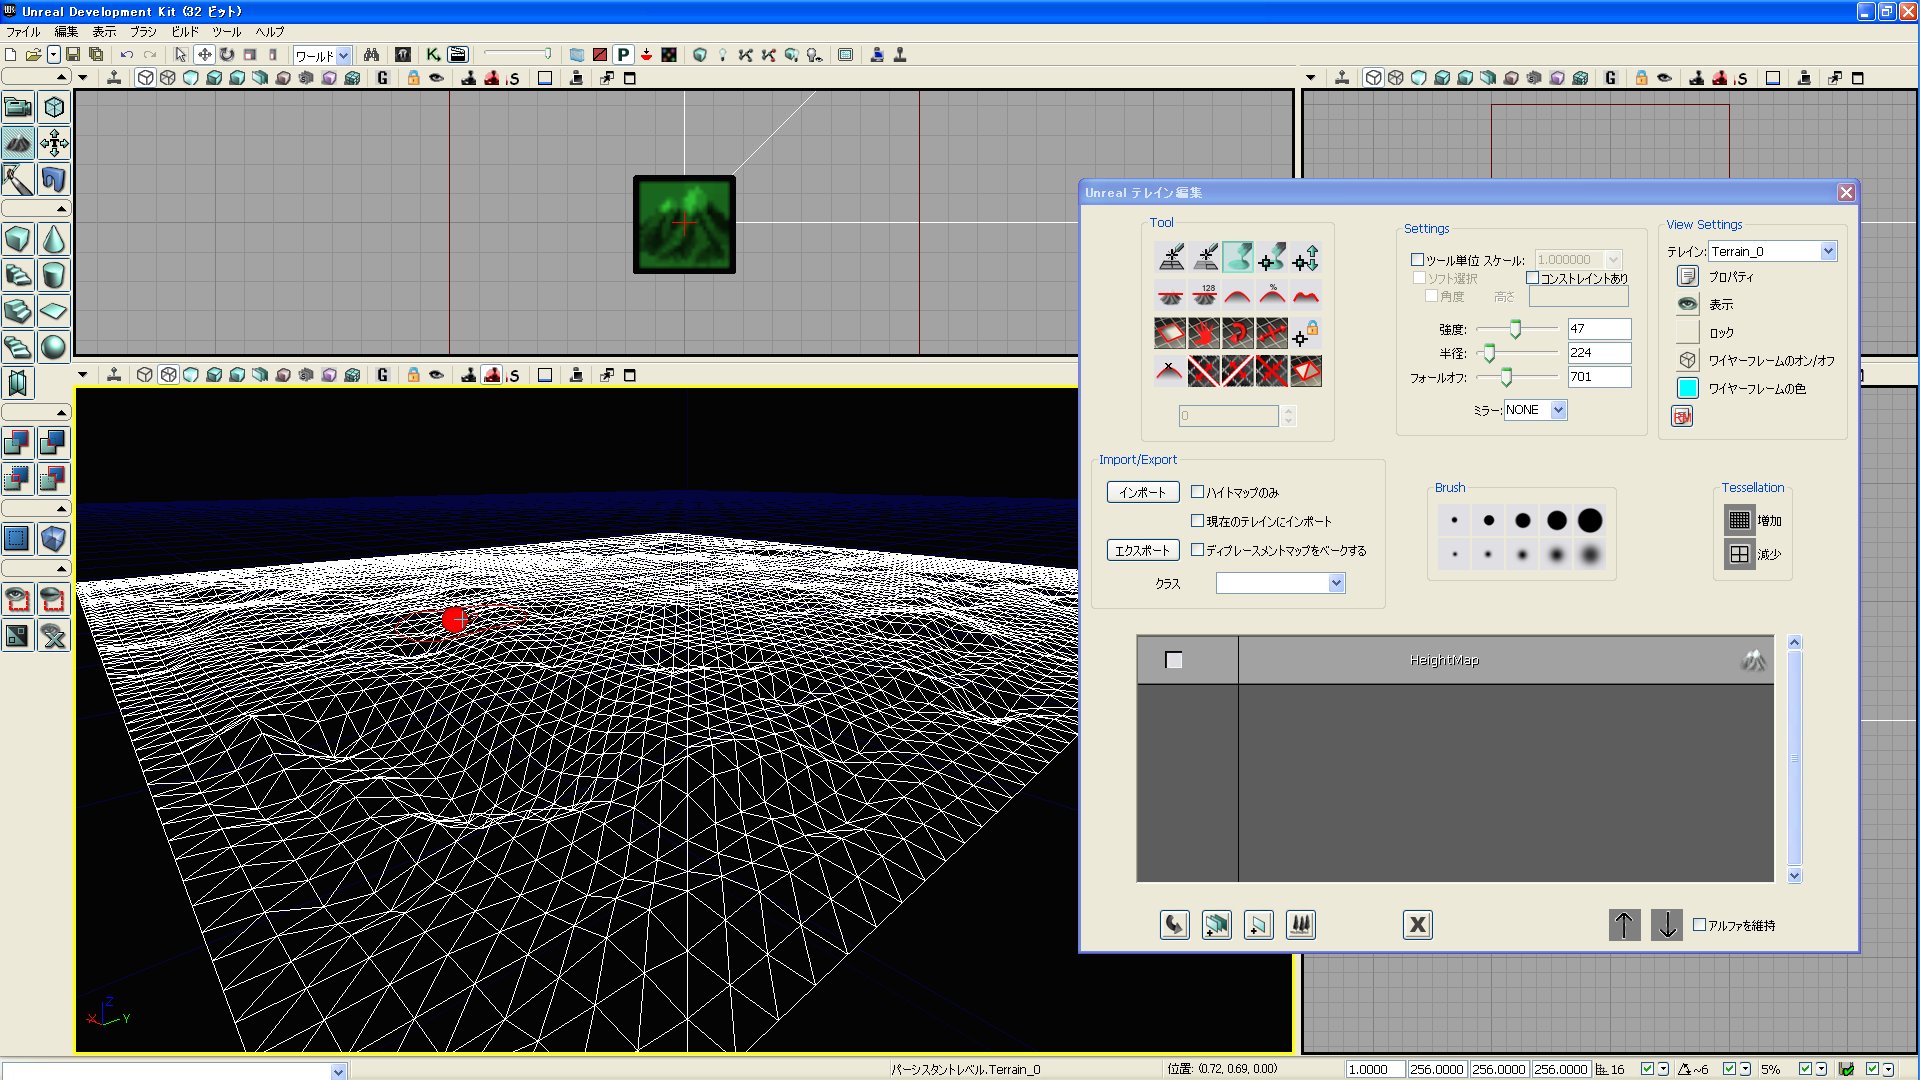
Task: Check the アルファを維持 checkbox
Action: pos(1699,925)
